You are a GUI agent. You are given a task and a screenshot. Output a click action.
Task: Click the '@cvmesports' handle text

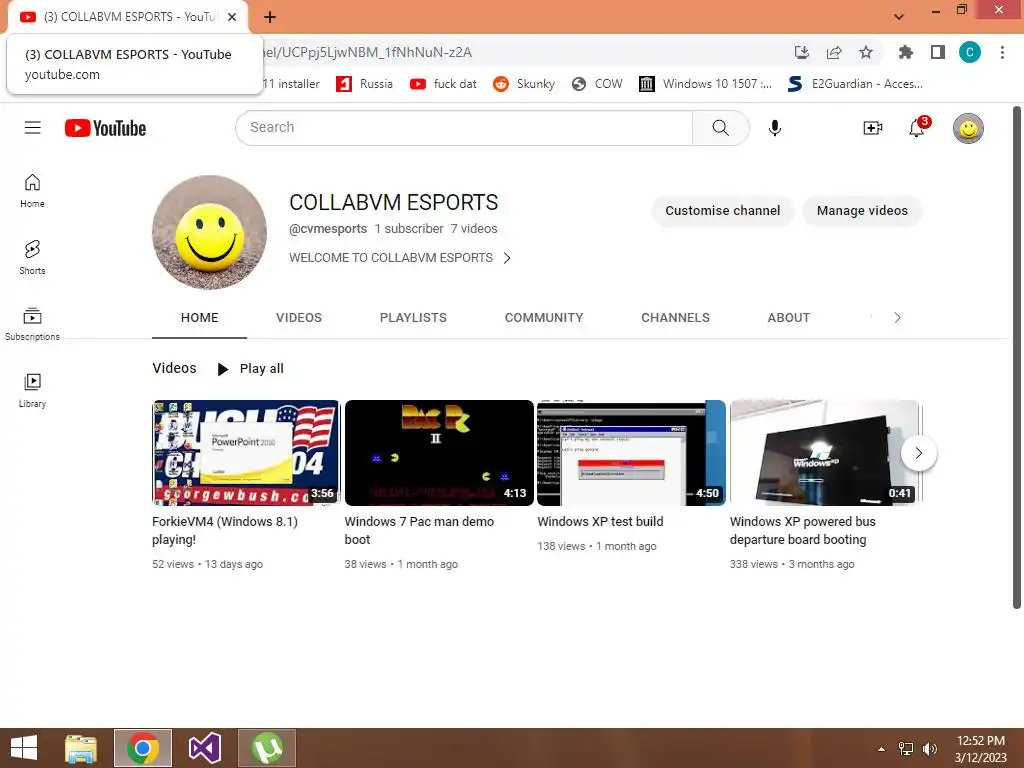tap(328, 229)
